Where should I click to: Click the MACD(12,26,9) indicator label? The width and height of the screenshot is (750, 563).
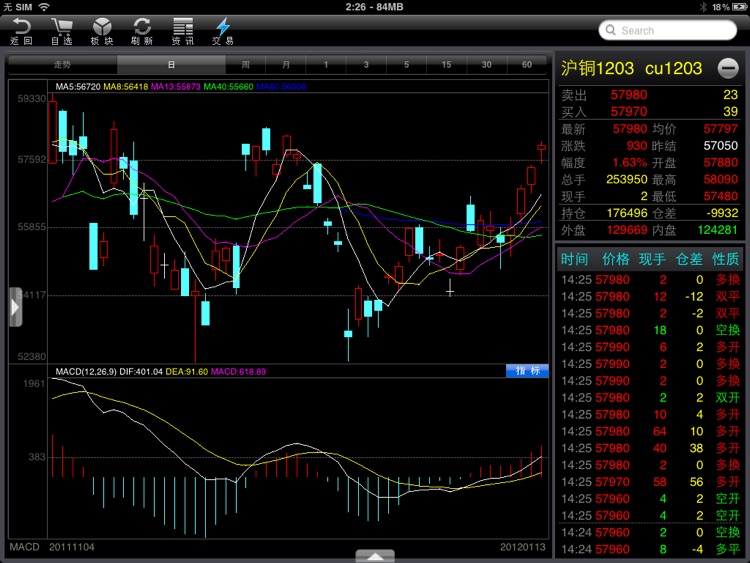86,372
